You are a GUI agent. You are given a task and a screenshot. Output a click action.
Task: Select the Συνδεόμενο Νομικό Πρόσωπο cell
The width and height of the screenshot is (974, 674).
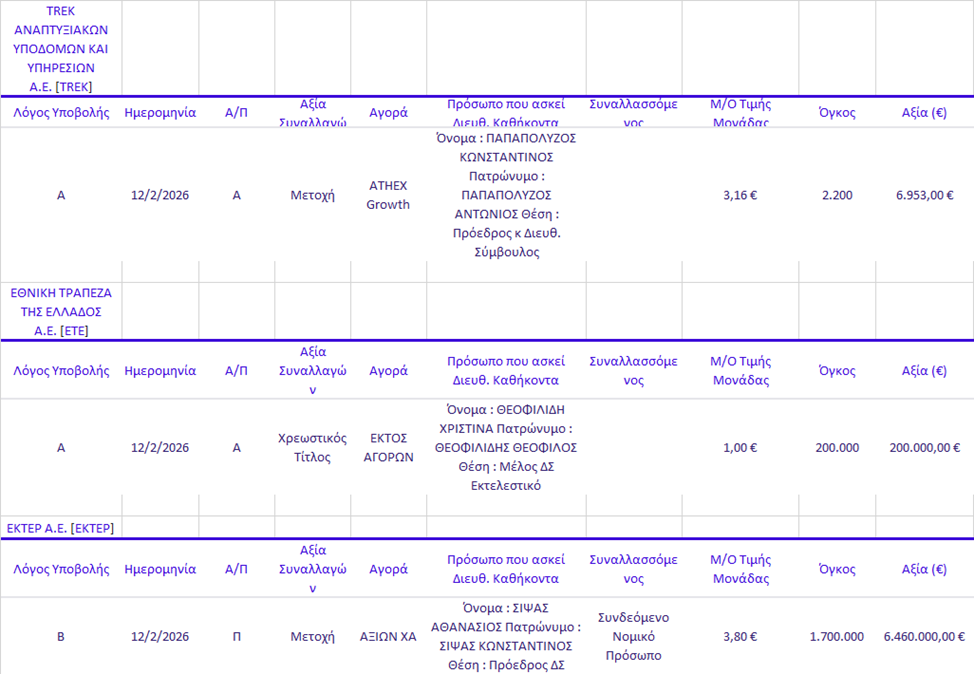[x=634, y=636]
